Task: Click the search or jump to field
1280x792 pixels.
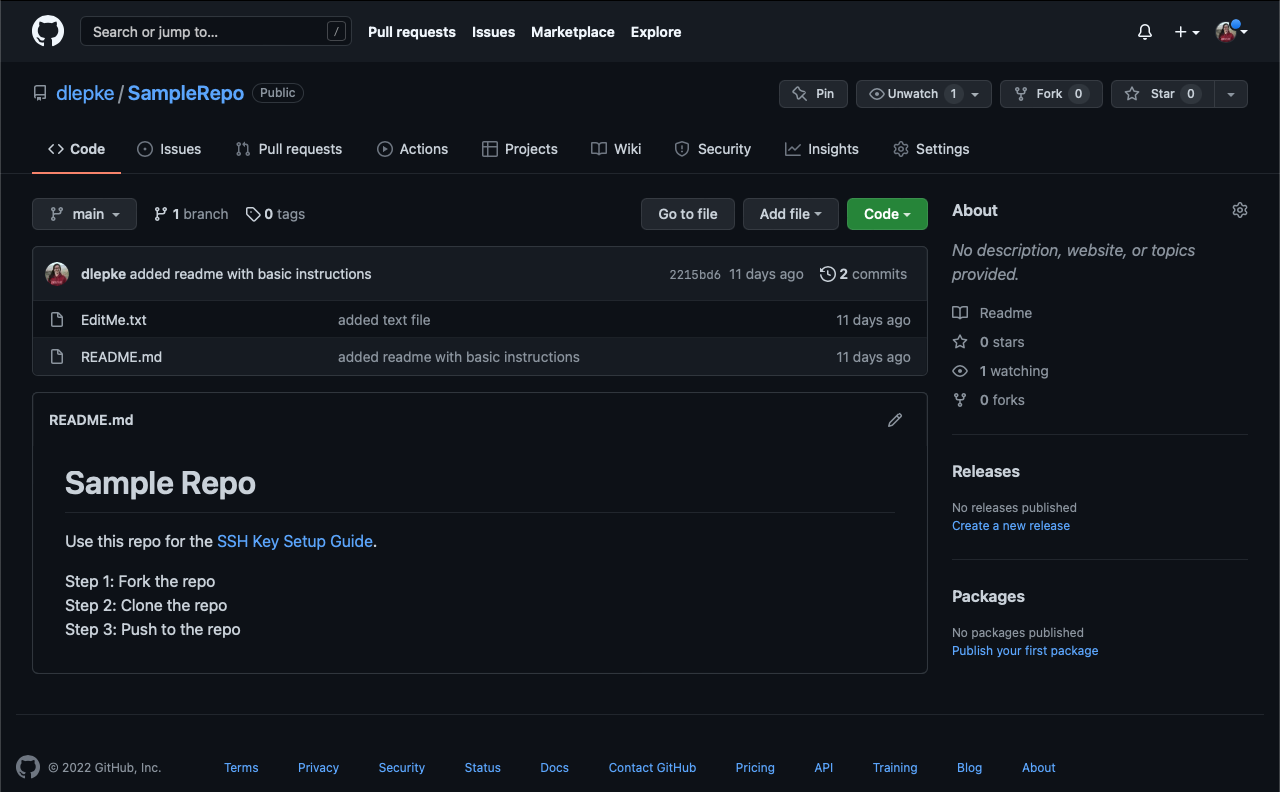Action: click(216, 32)
